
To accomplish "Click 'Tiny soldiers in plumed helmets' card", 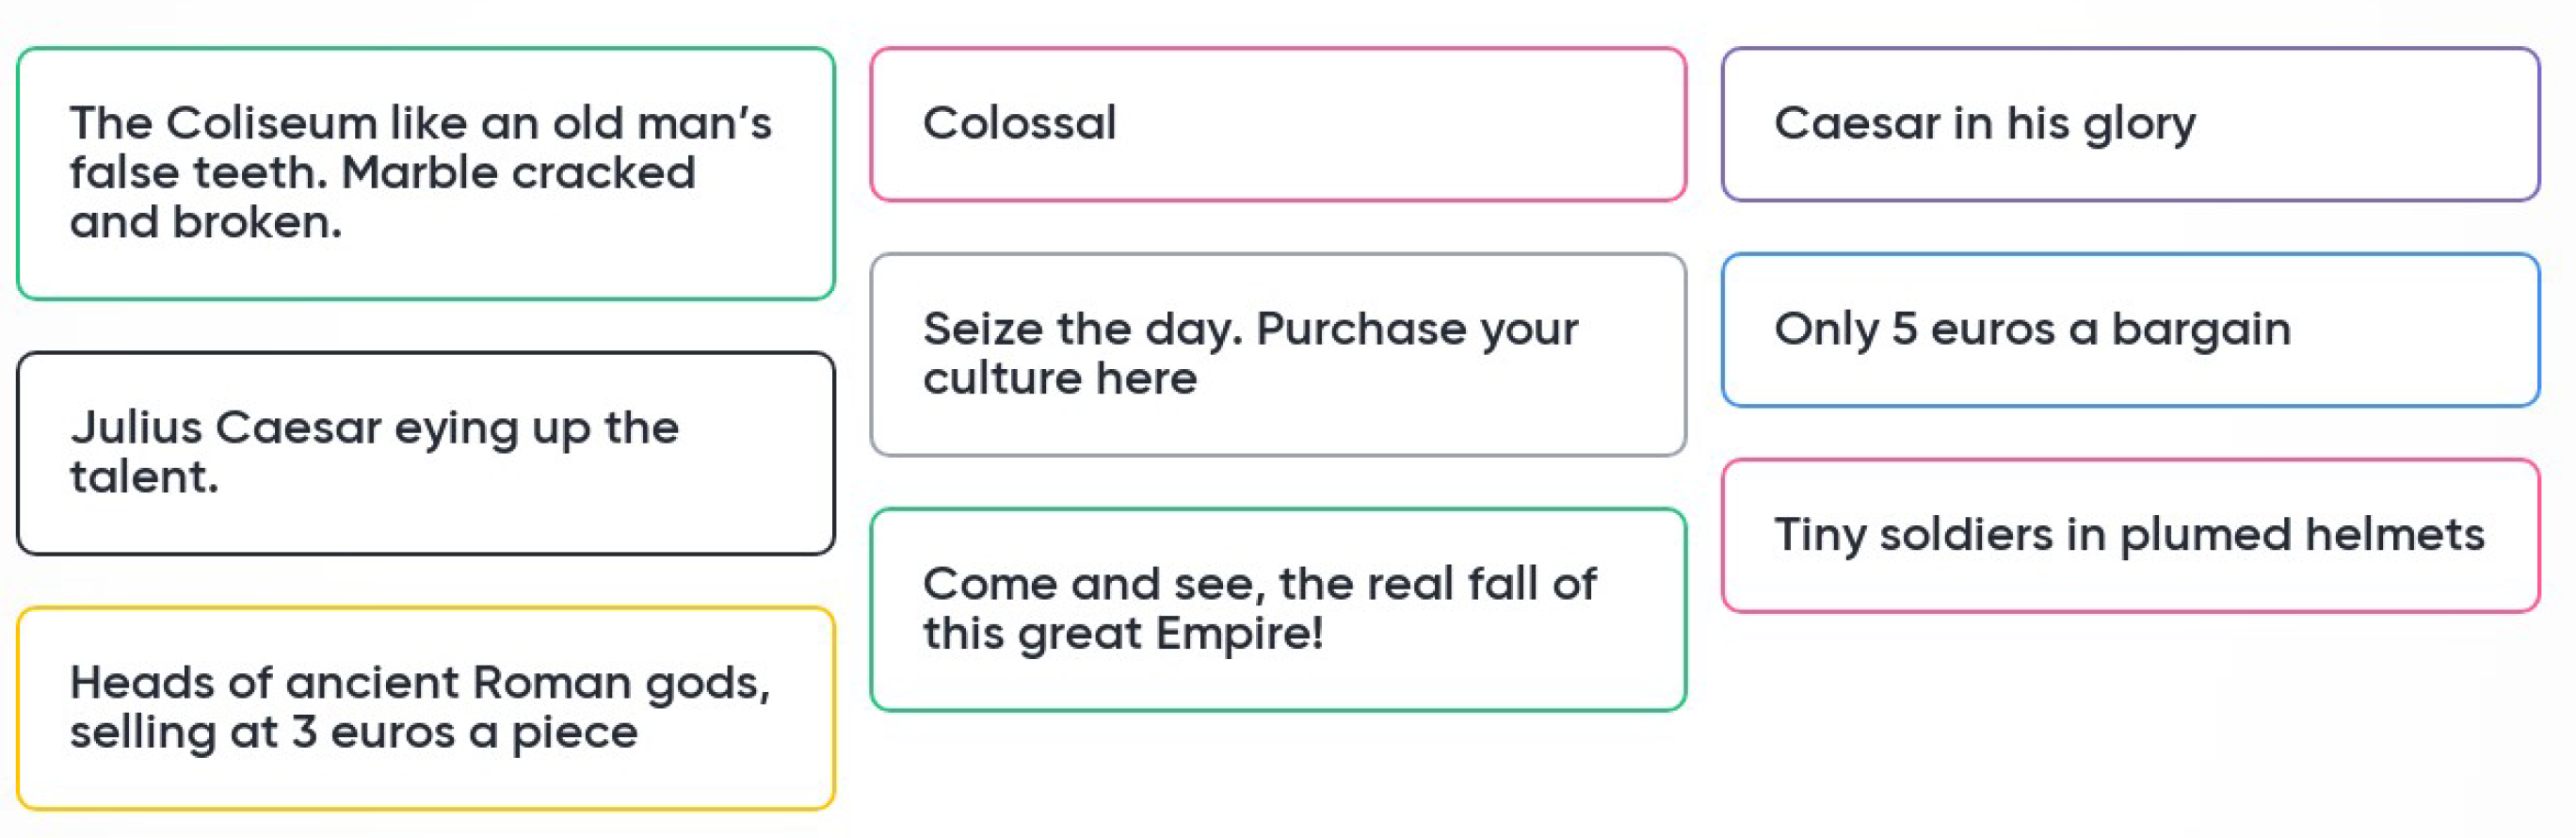I will click(x=2129, y=536).
